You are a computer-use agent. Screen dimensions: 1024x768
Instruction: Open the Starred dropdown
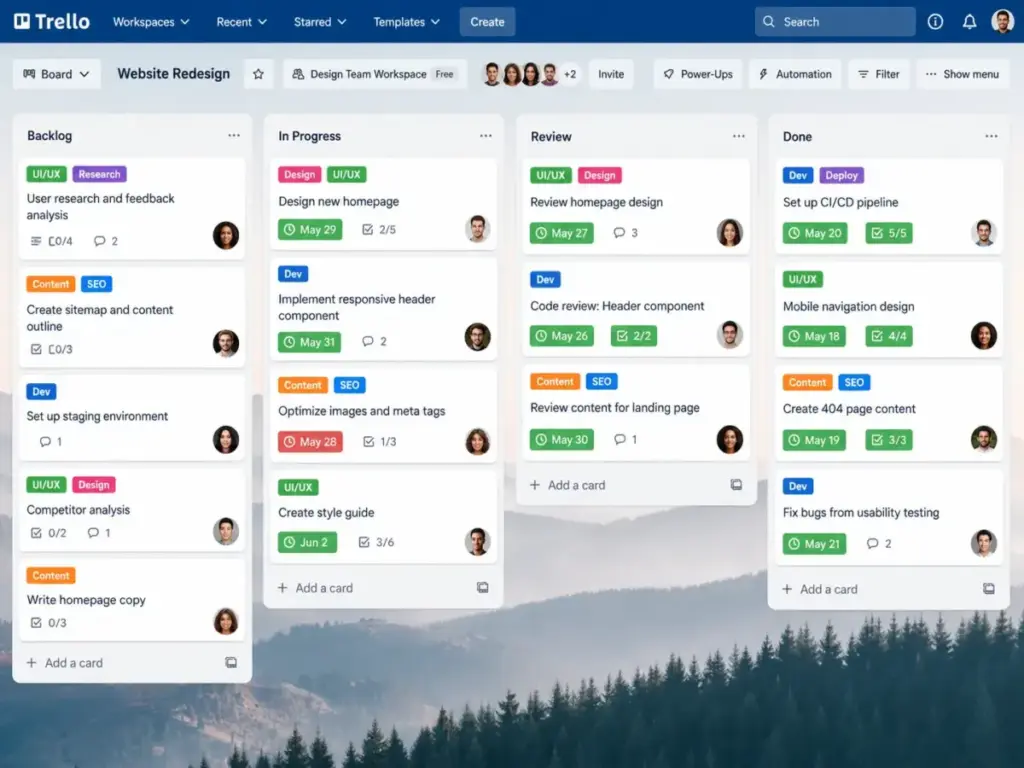tap(319, 22)
